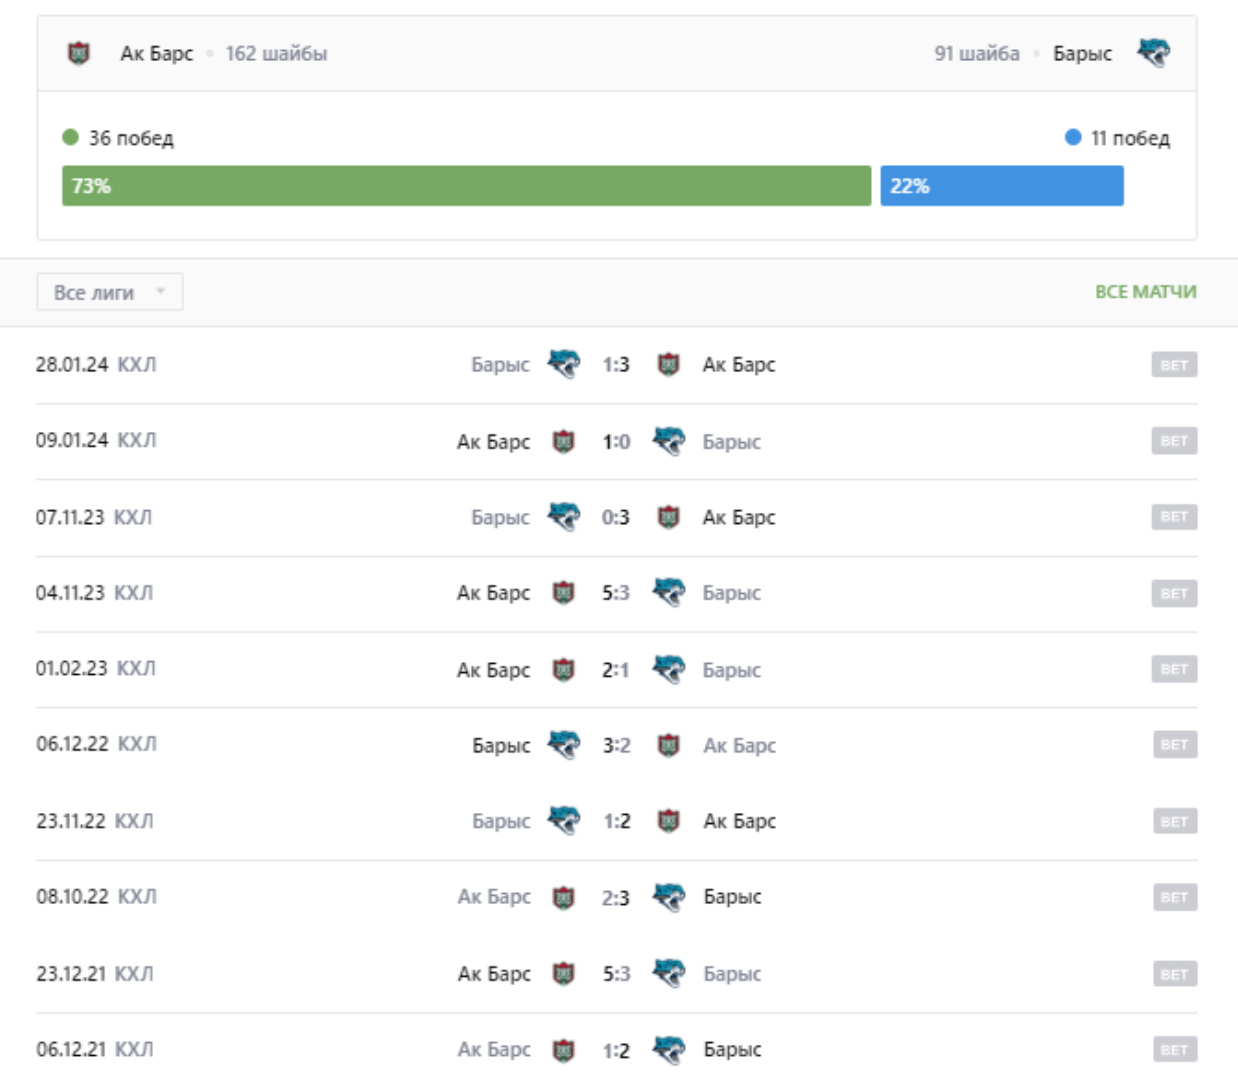Open the 2:3 score of 08.10.22 match
1238x1088 pixels.
coord(616,897)
